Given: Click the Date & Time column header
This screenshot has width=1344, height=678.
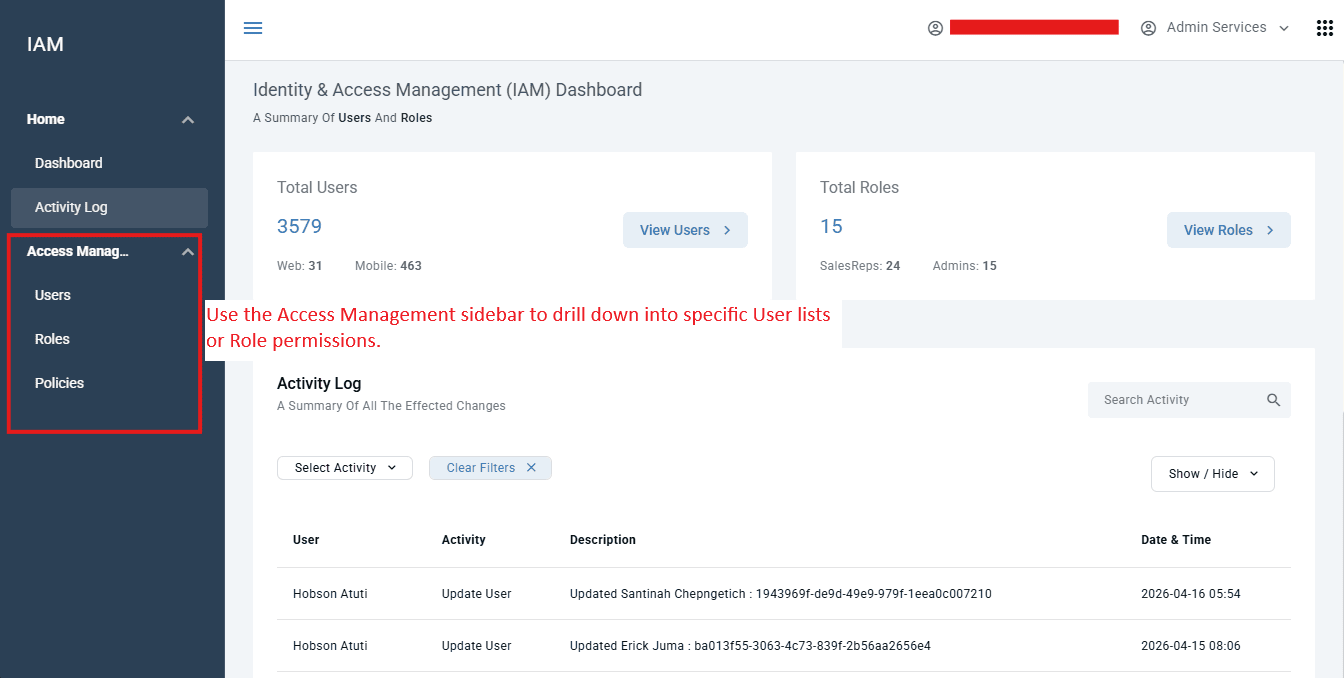Looking at the screenshot, I should pos(1176,540).
